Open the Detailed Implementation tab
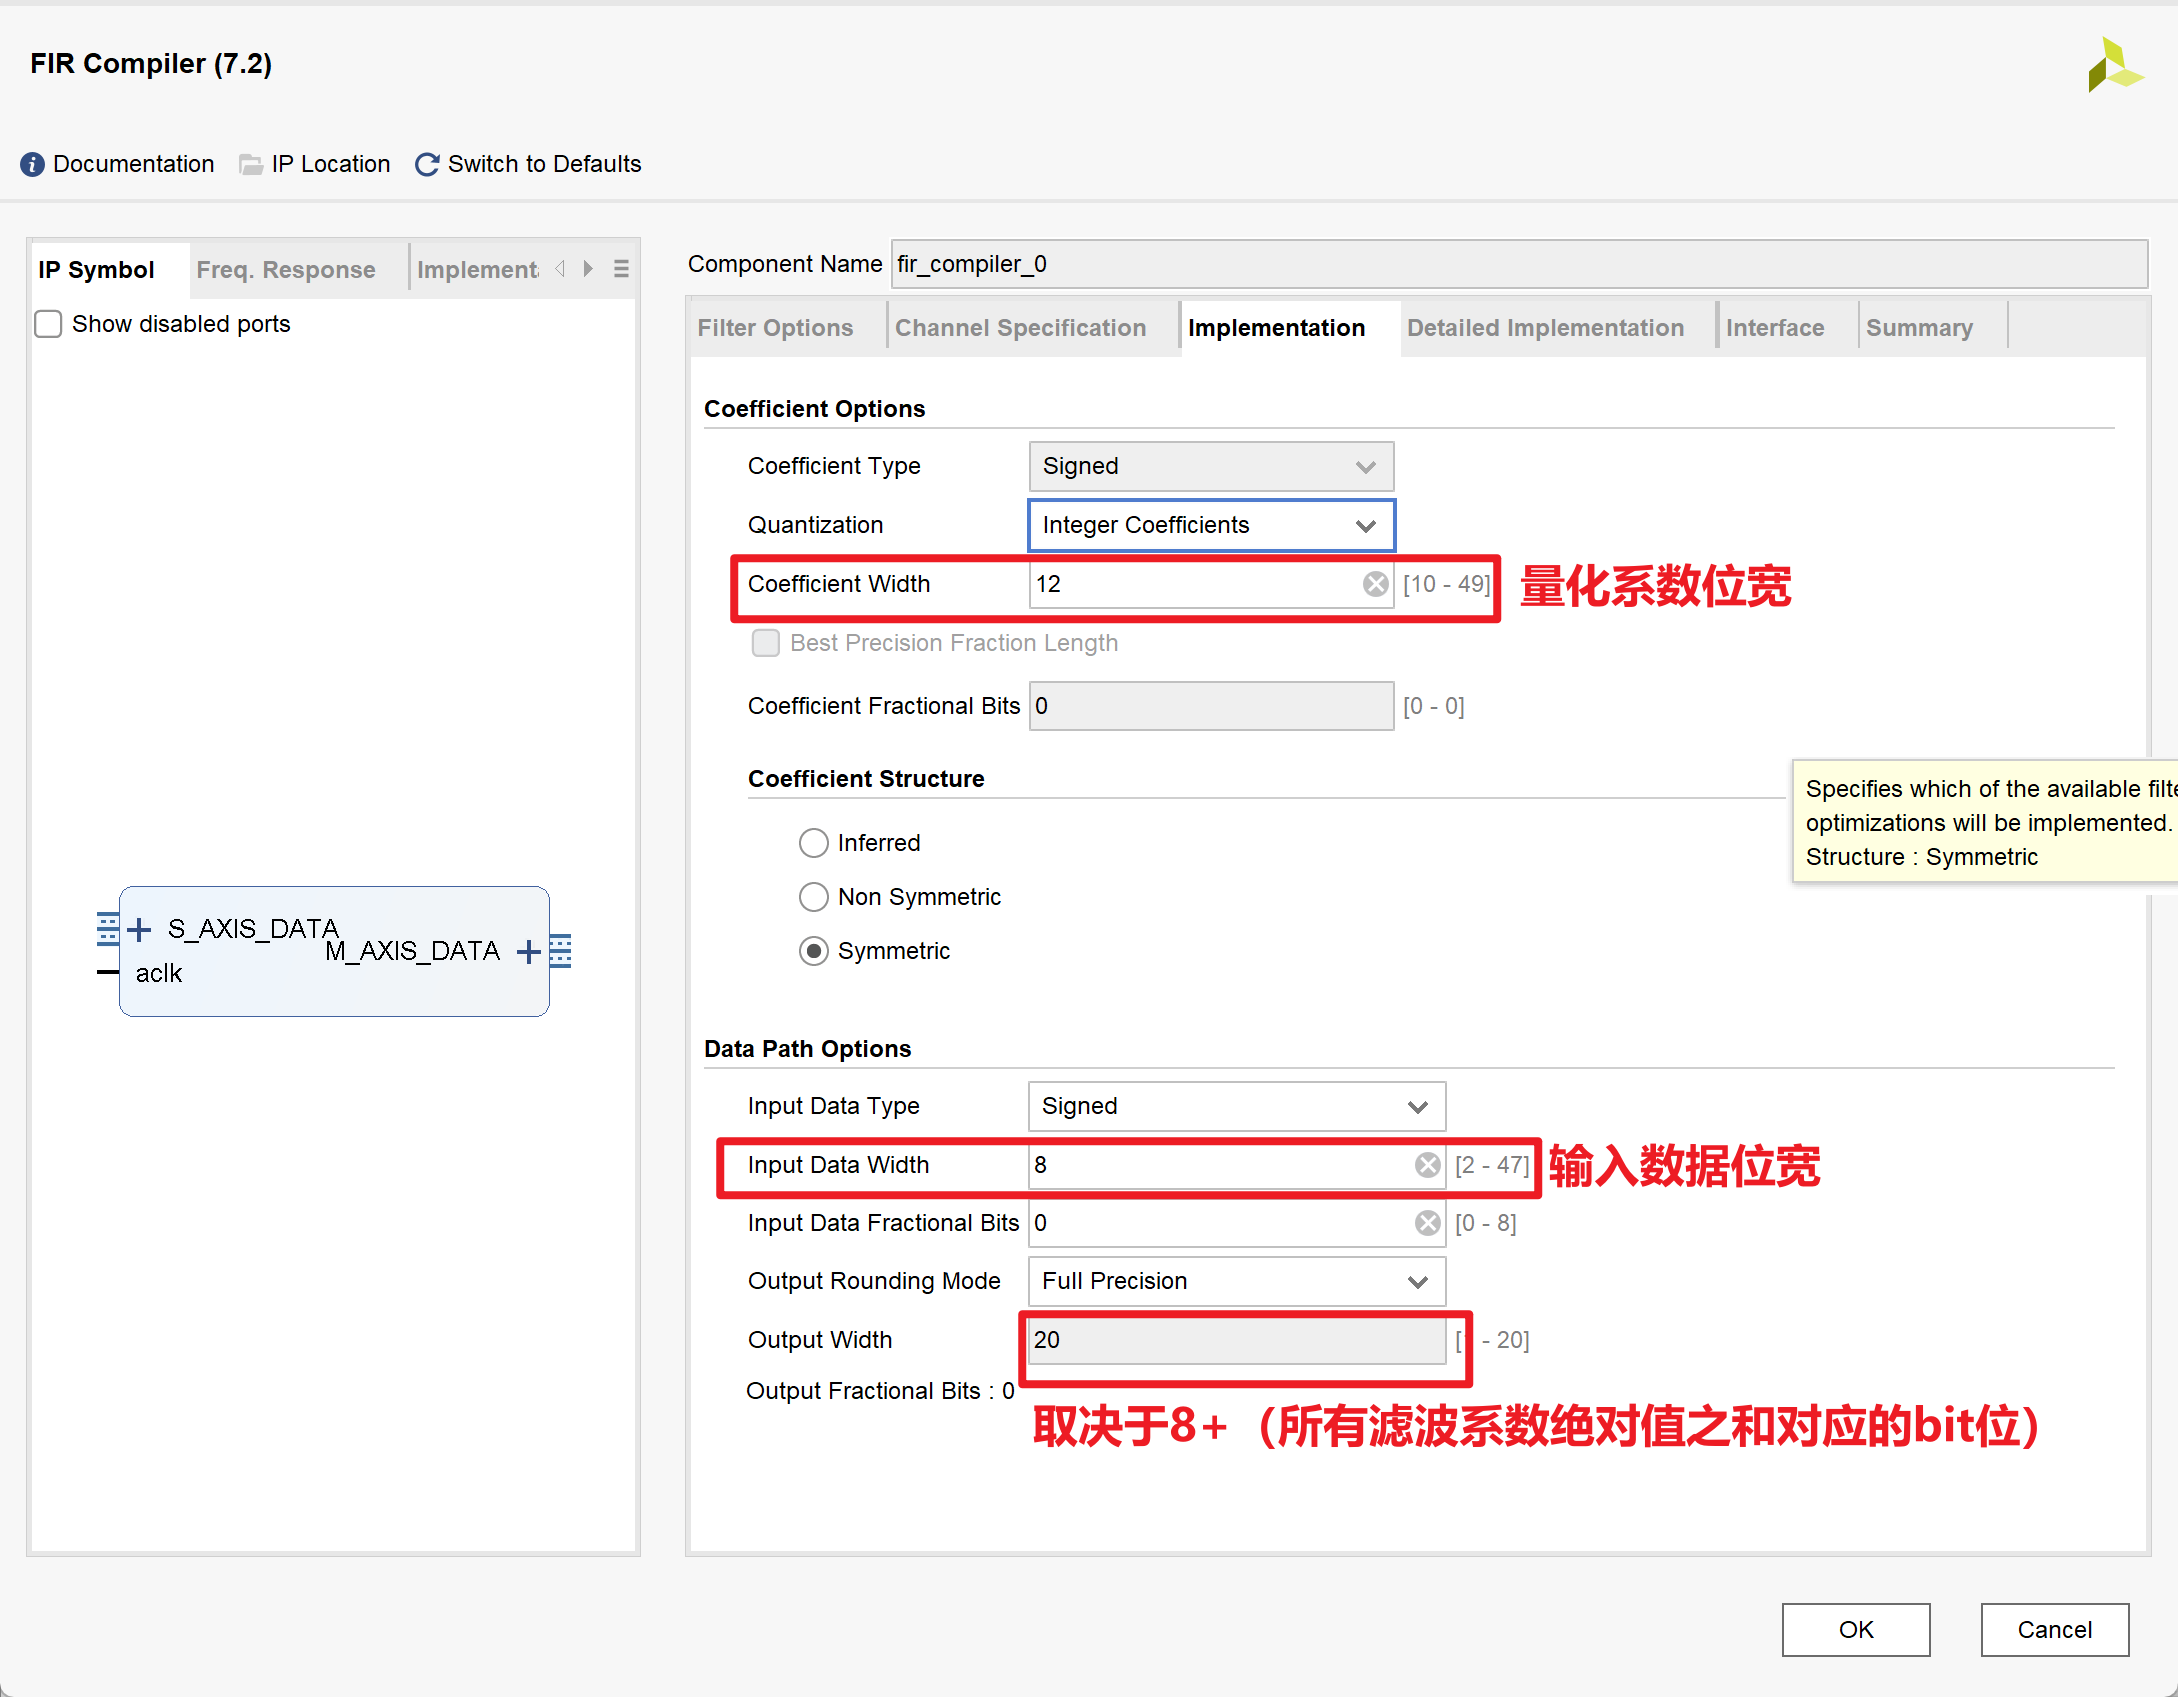 coord(1545,328)
